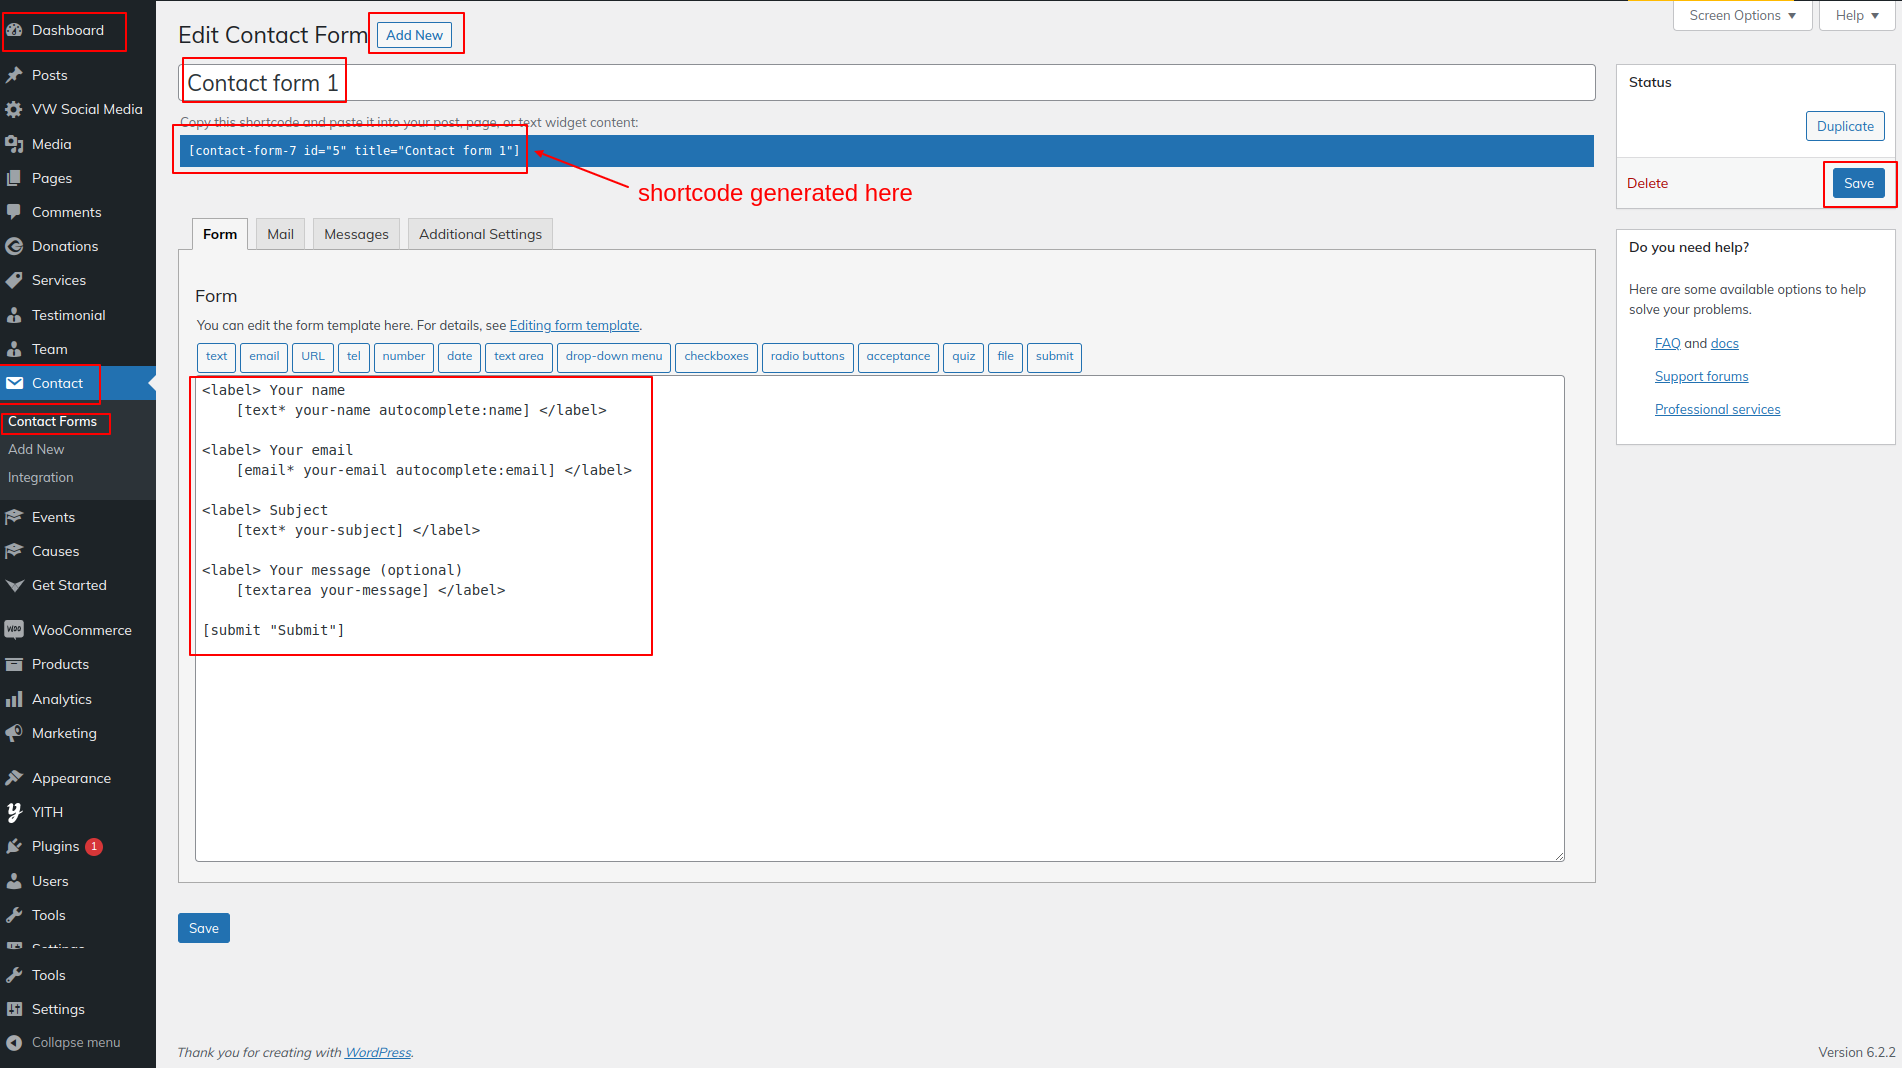1902x1068 pixels.
Task: Insert a radio buttons form tag
Action: pos(807,357)
